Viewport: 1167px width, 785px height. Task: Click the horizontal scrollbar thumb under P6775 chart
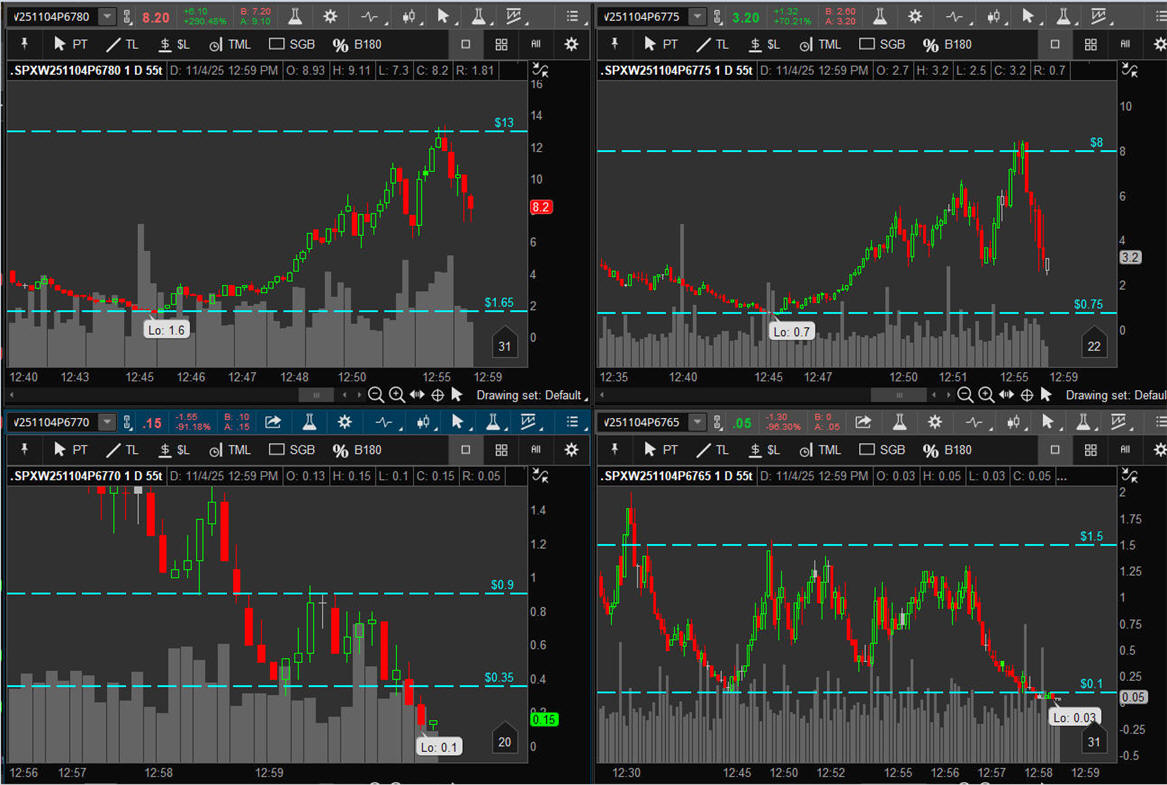(x=889, y=395)
